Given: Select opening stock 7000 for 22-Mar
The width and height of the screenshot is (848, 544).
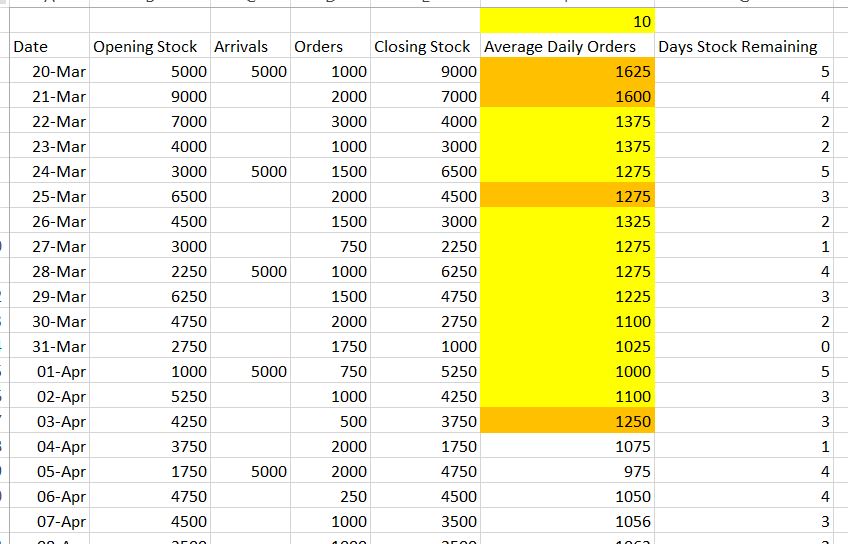Looking at the screenshot, I should point(150,121).
